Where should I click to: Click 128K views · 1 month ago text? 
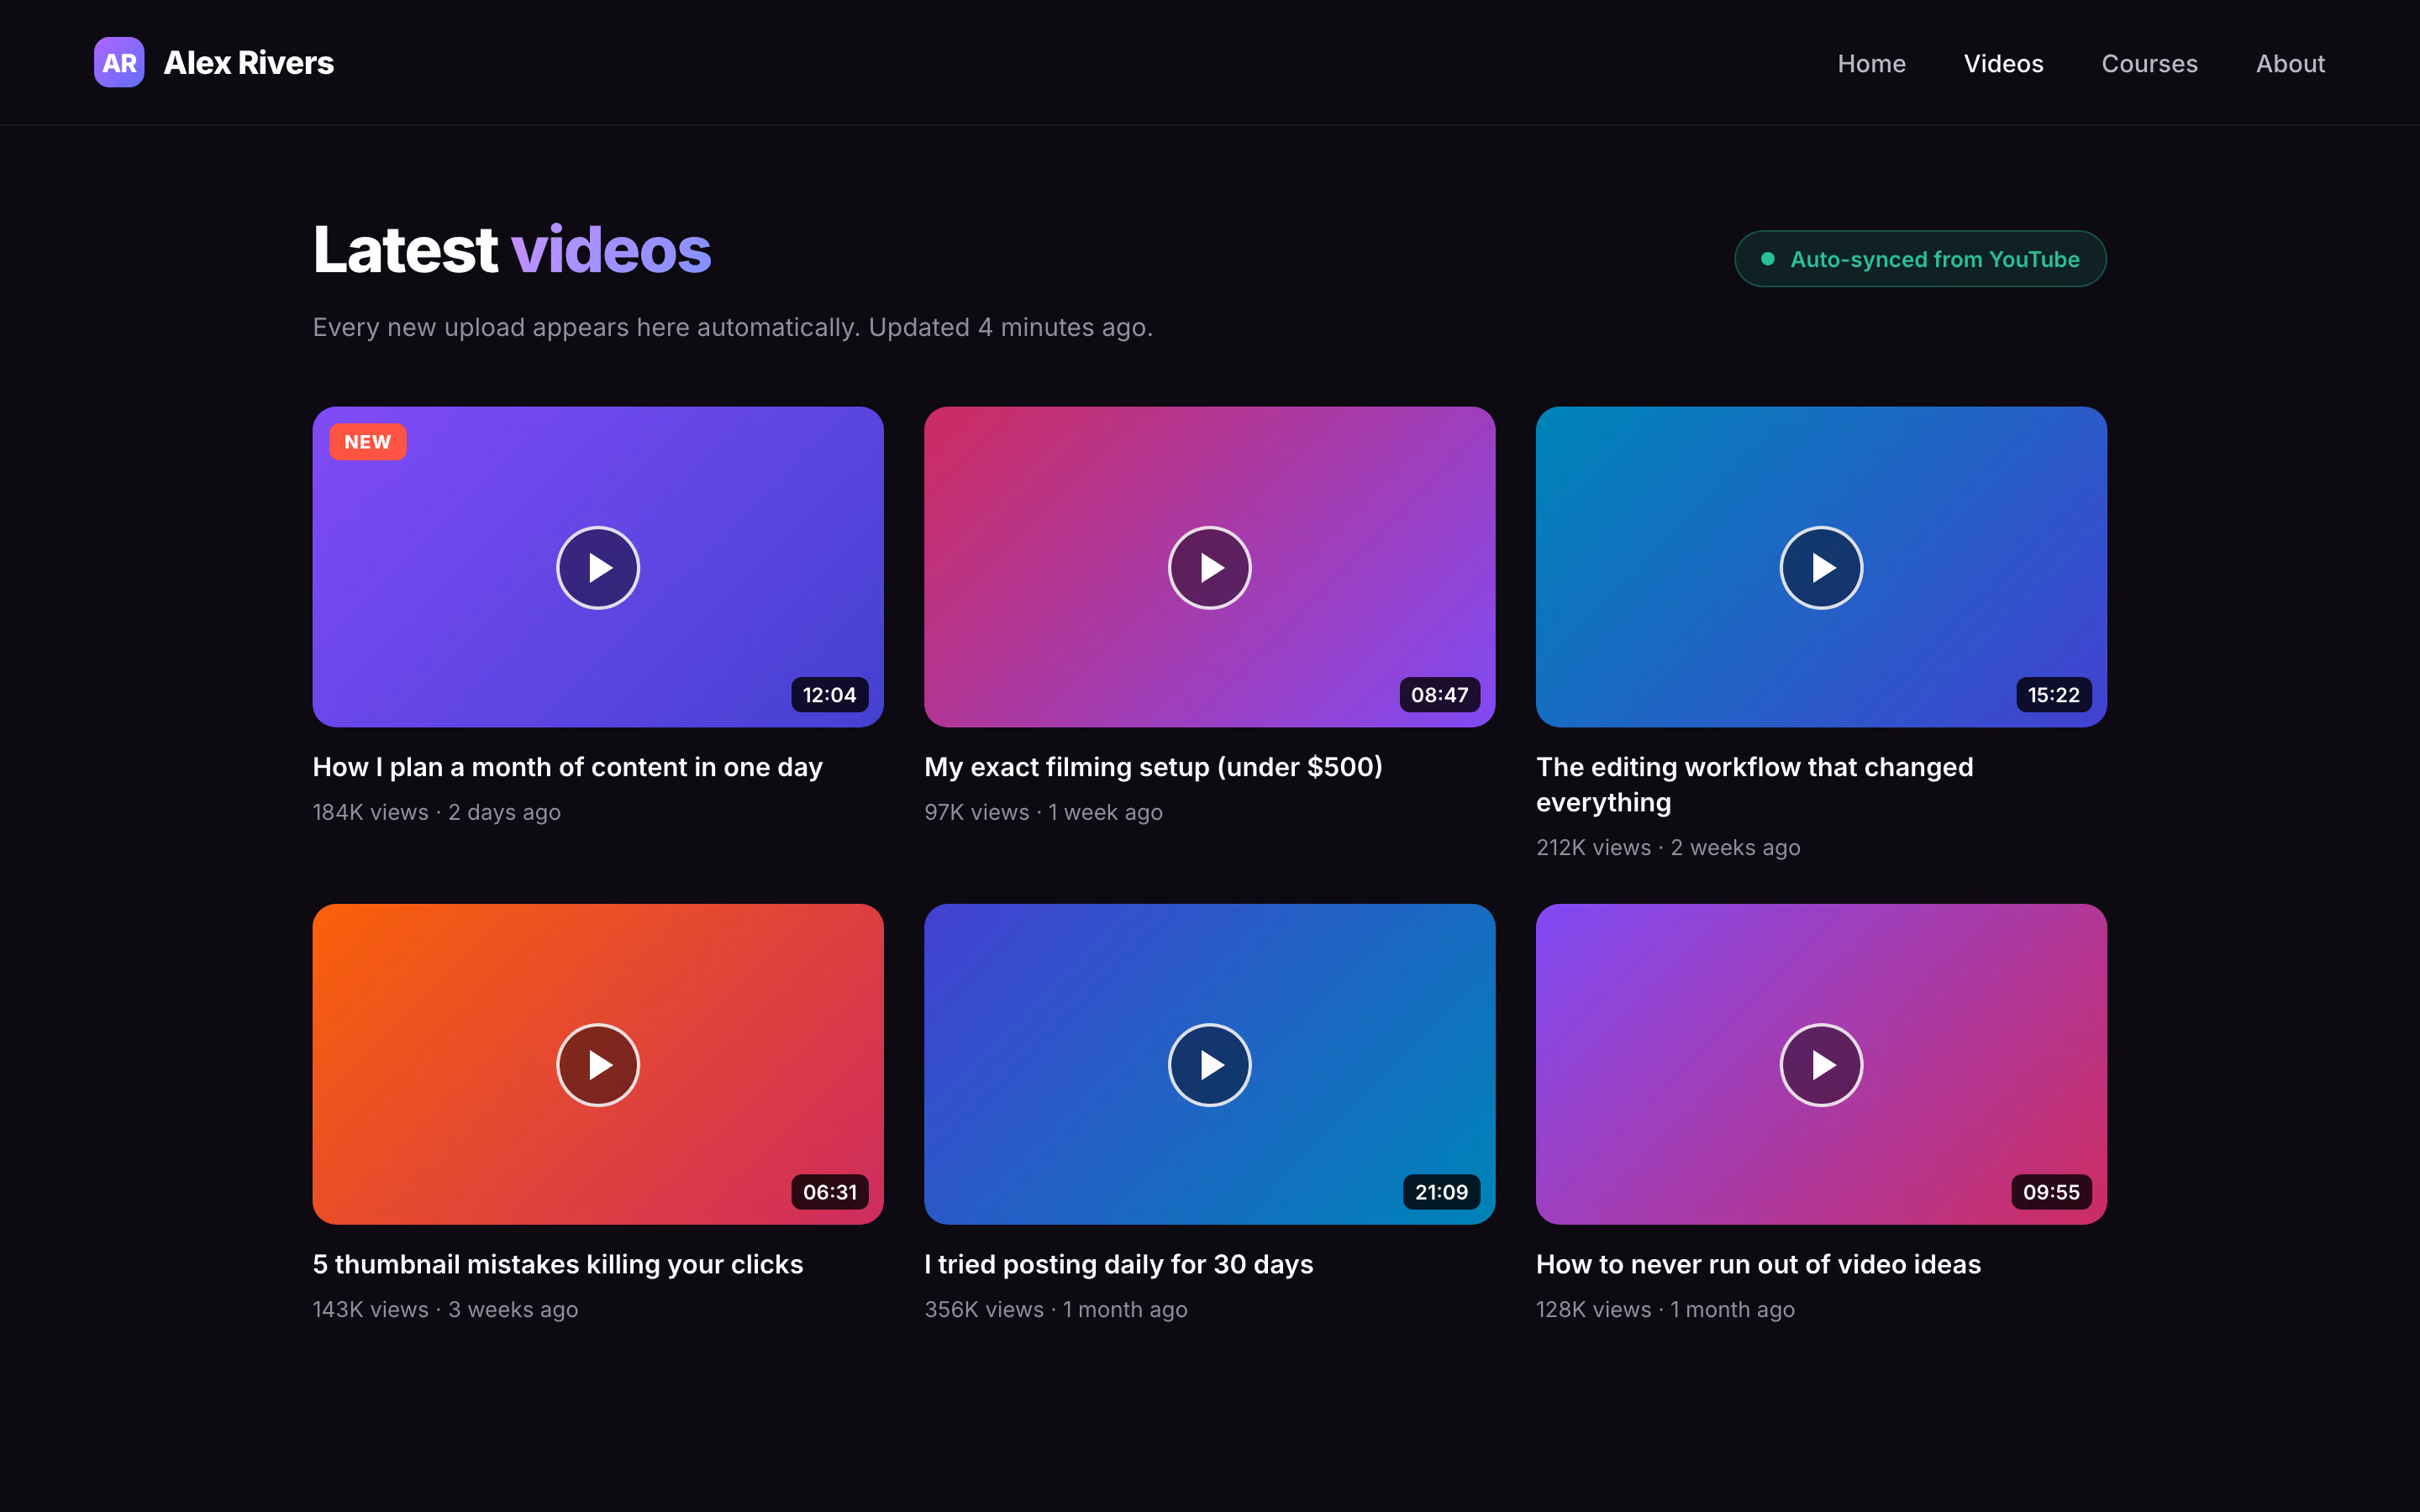(1665, 1310)
